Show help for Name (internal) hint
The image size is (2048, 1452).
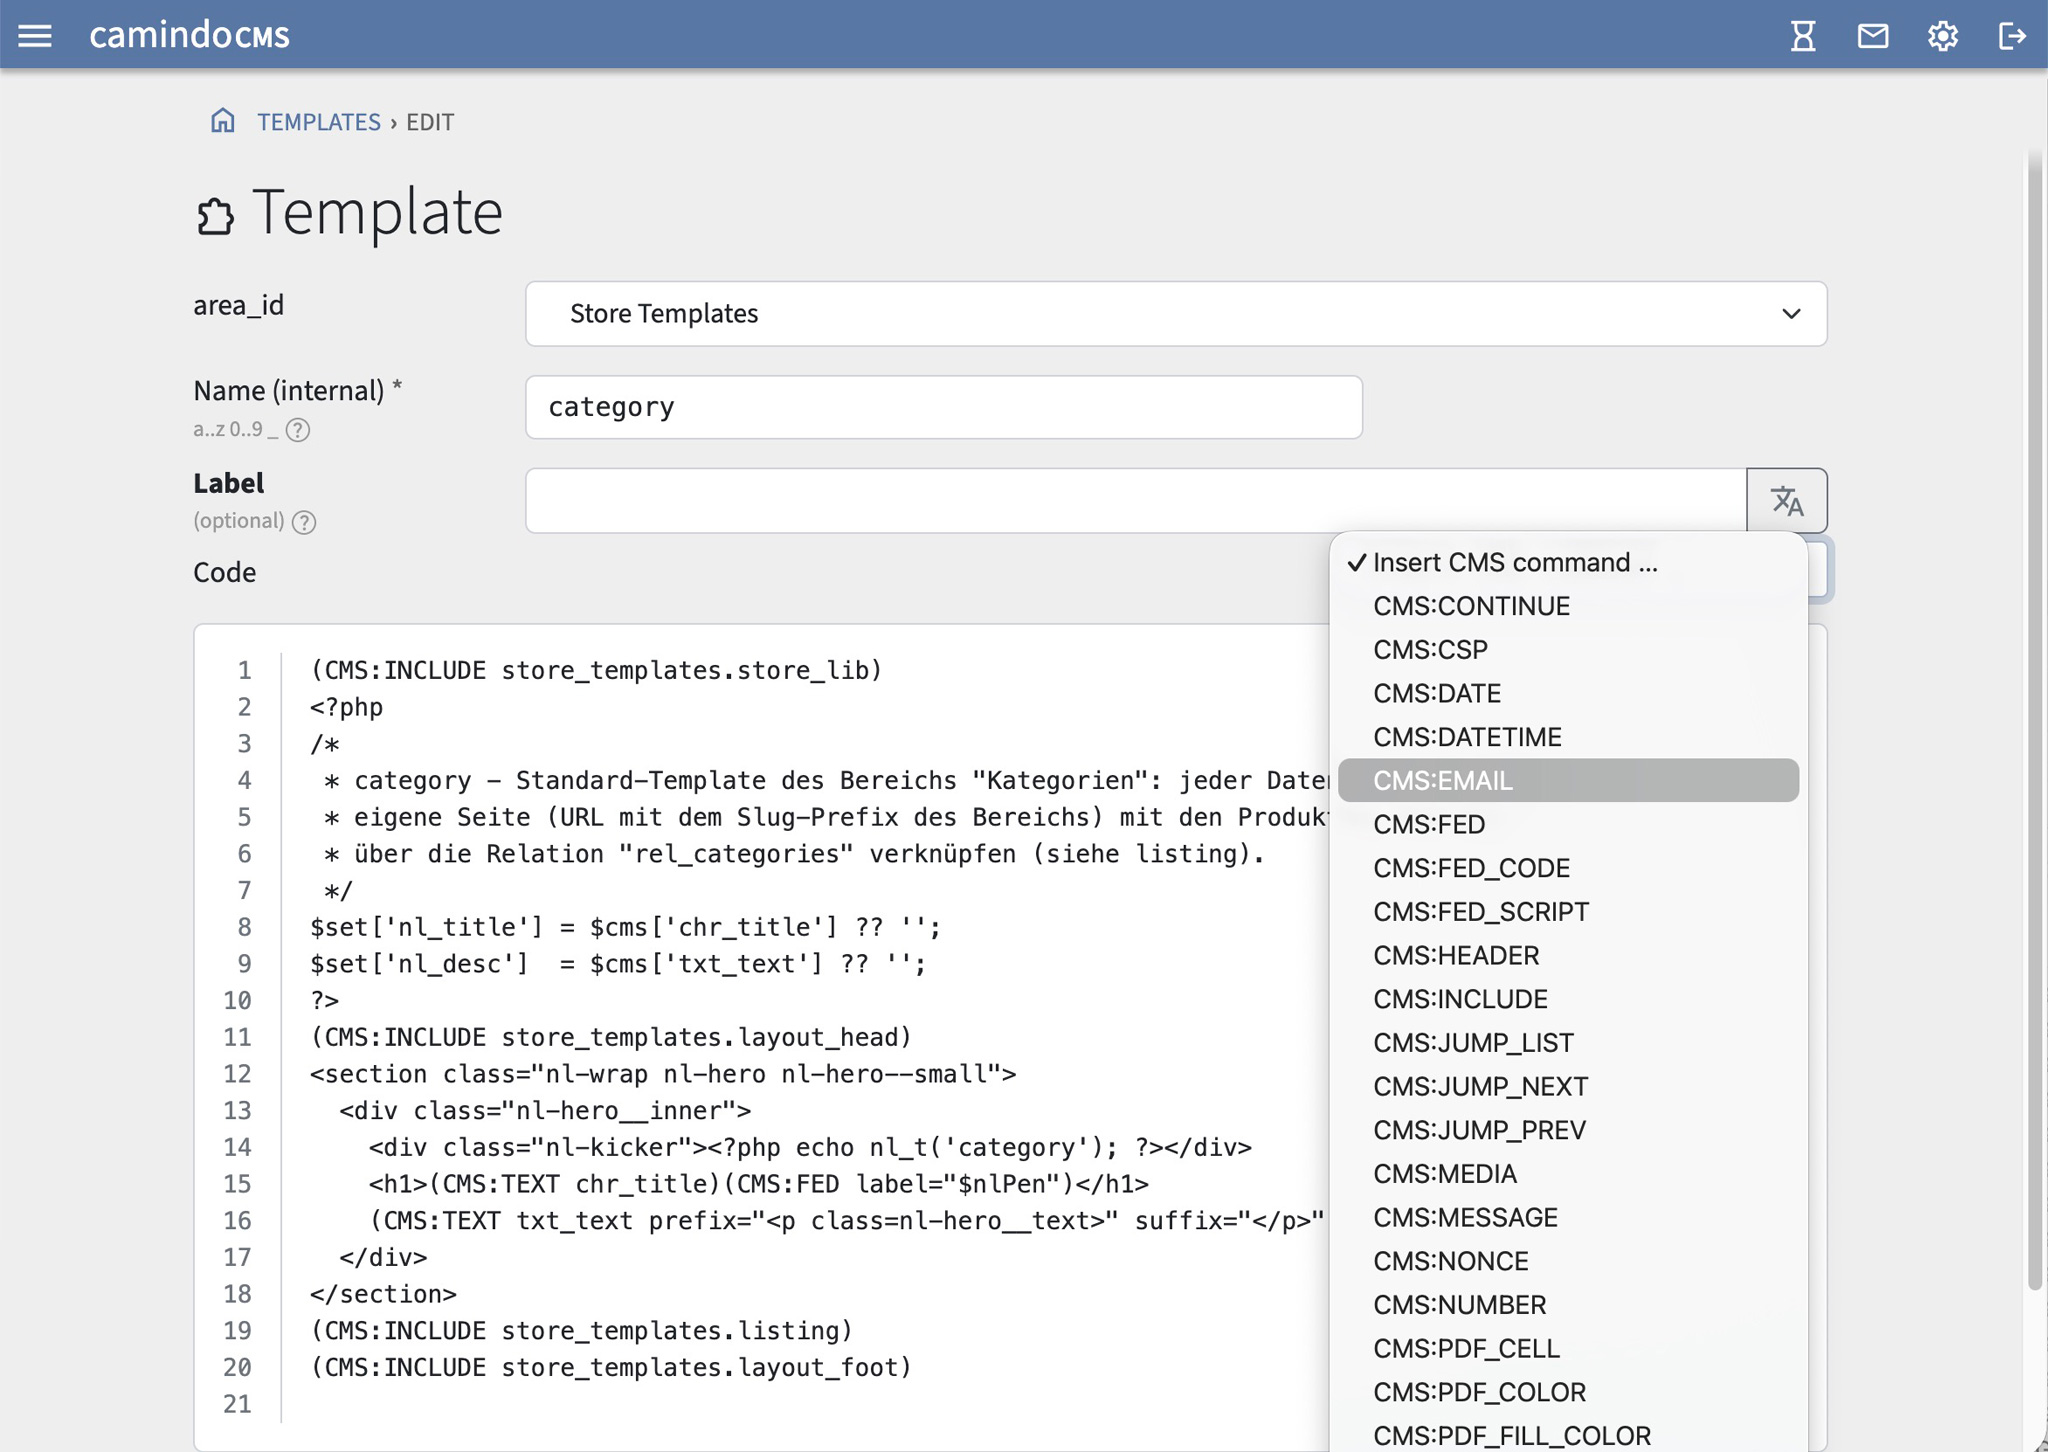[x=298, y=430]
